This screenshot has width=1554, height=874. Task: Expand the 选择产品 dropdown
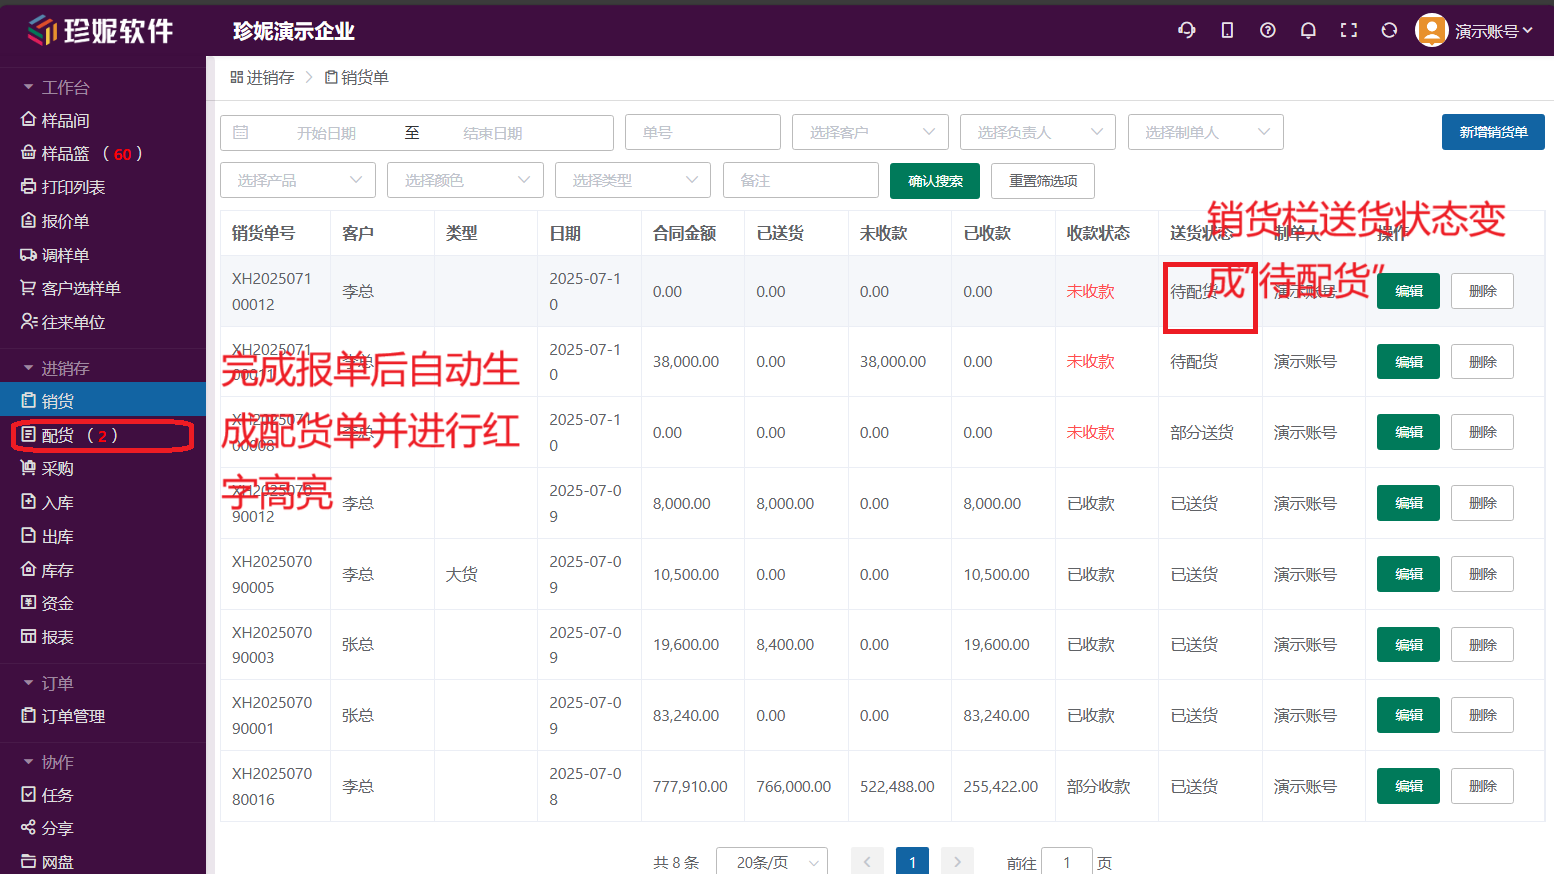pyautogui.click(x=298, y=180)
